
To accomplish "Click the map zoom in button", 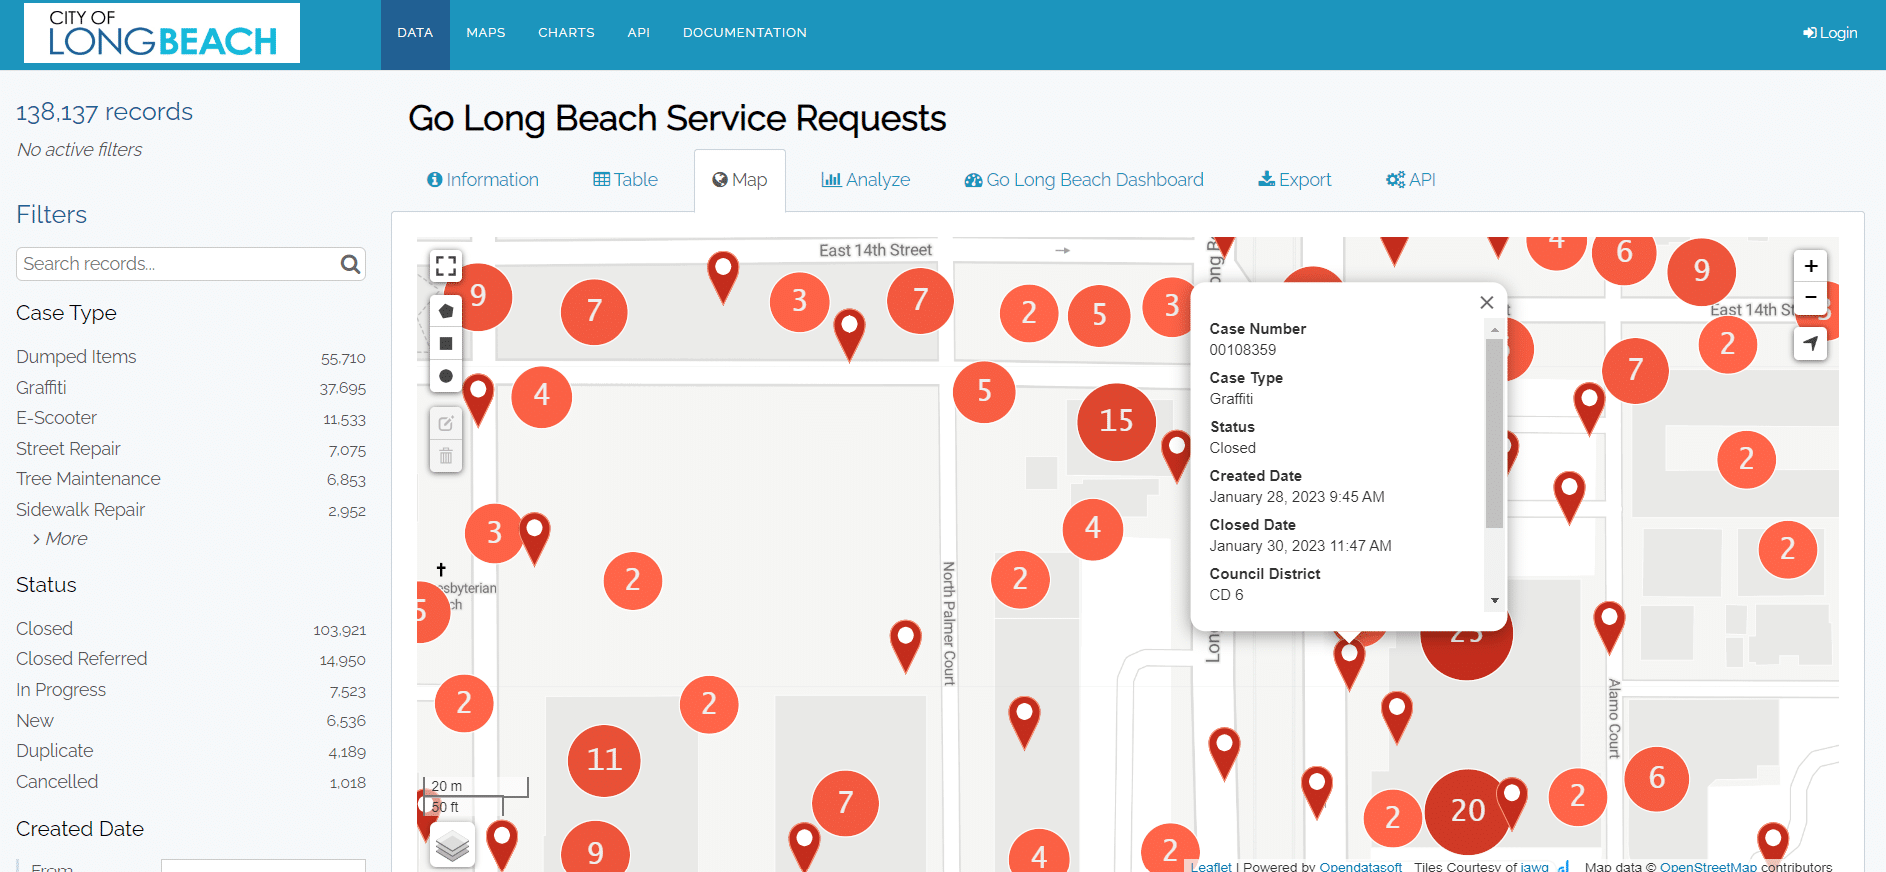I will click(x=1810, y=266).
